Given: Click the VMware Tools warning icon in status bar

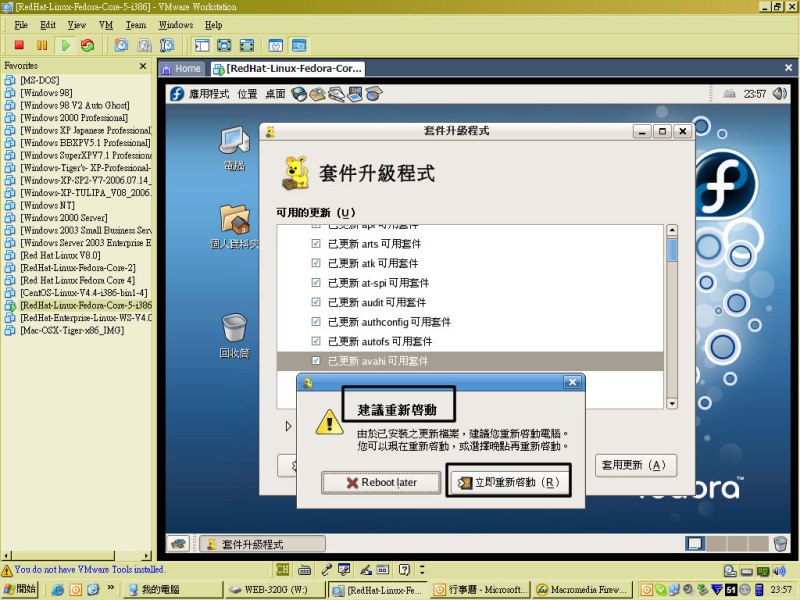Looking at the screenshot, I should (7, 570).
